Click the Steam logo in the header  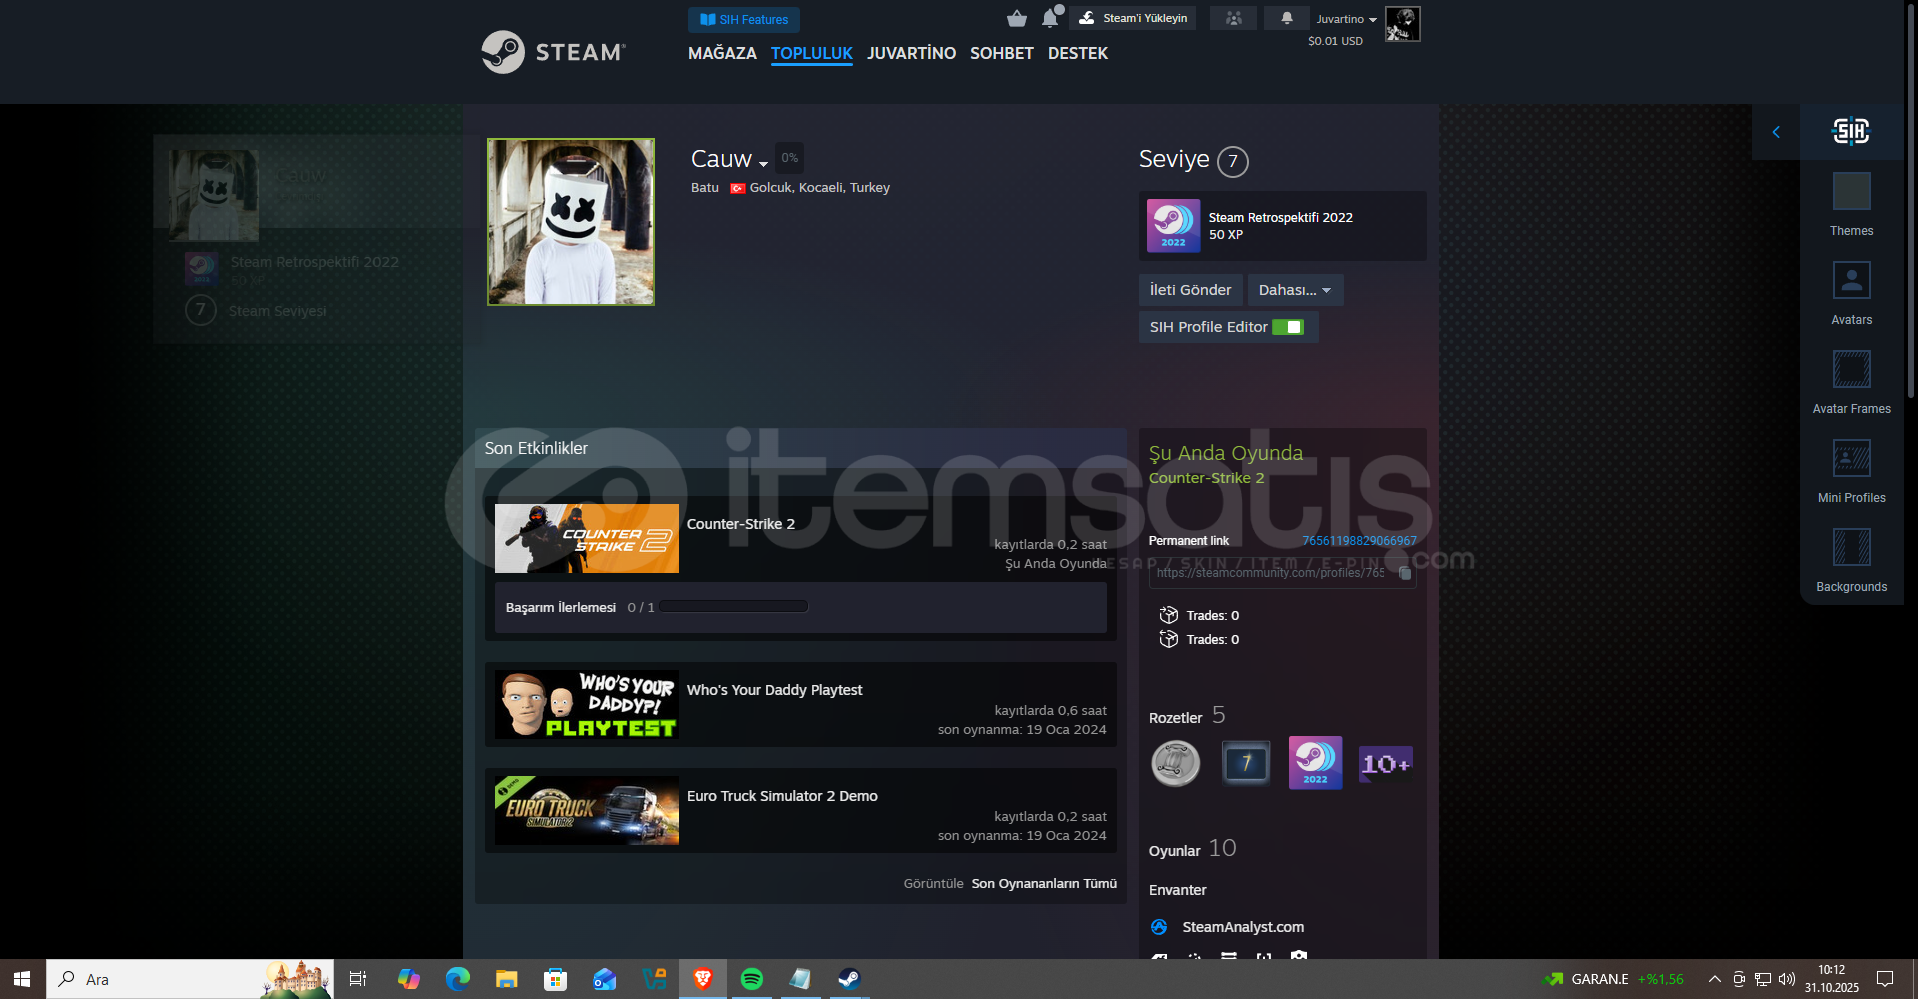point(554,52)
